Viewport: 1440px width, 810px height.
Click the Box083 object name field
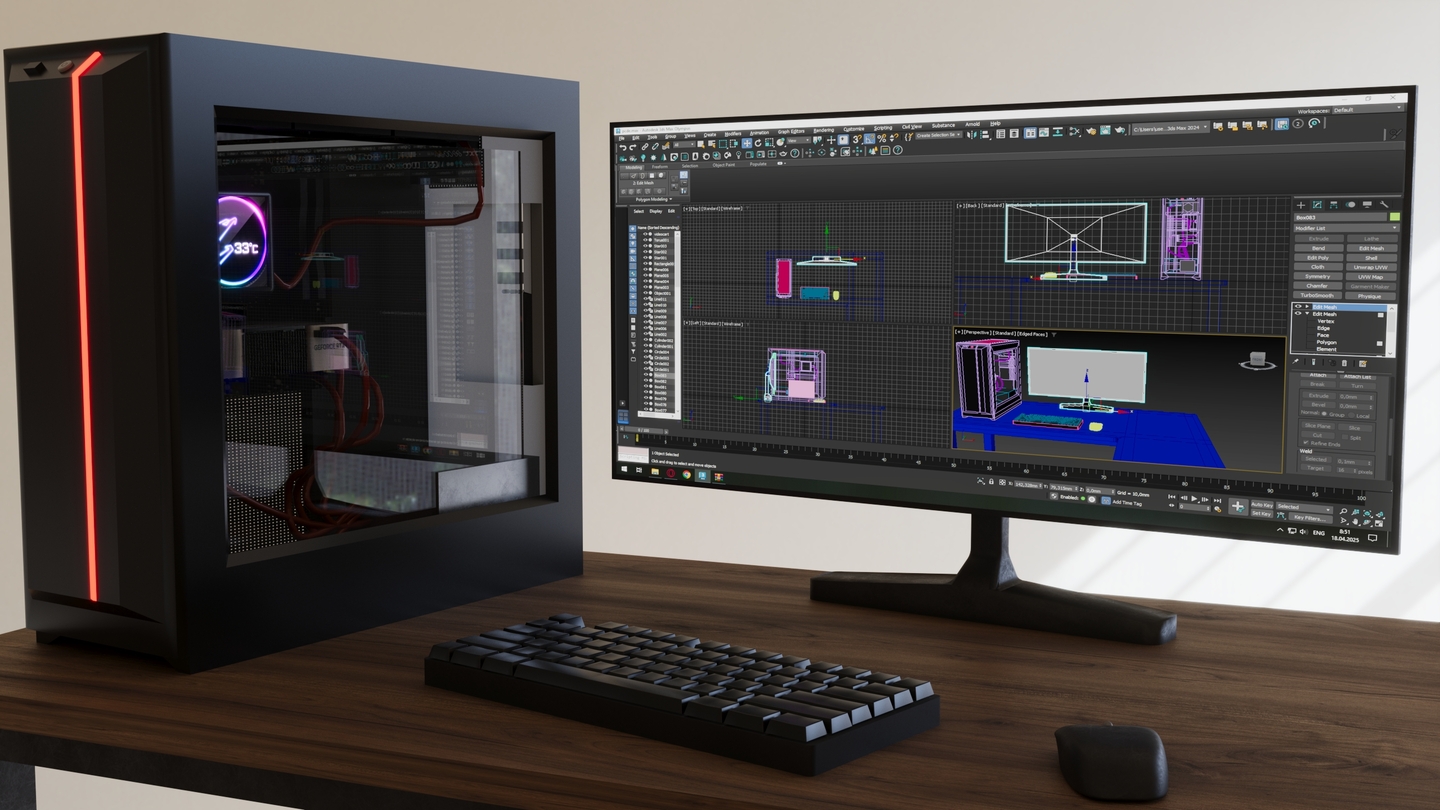point(1340,216)
